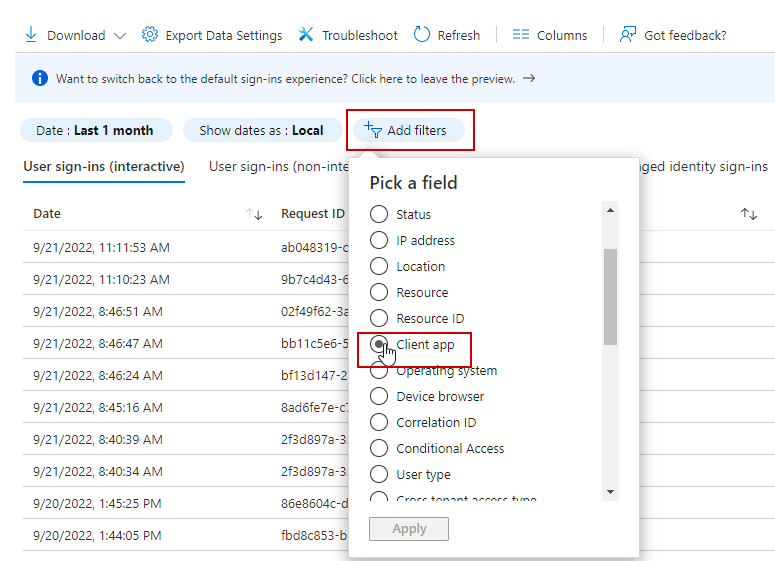775x561 pixels.
Task: Click the Troubleshoot tools icon
Action: pos(306,35)
